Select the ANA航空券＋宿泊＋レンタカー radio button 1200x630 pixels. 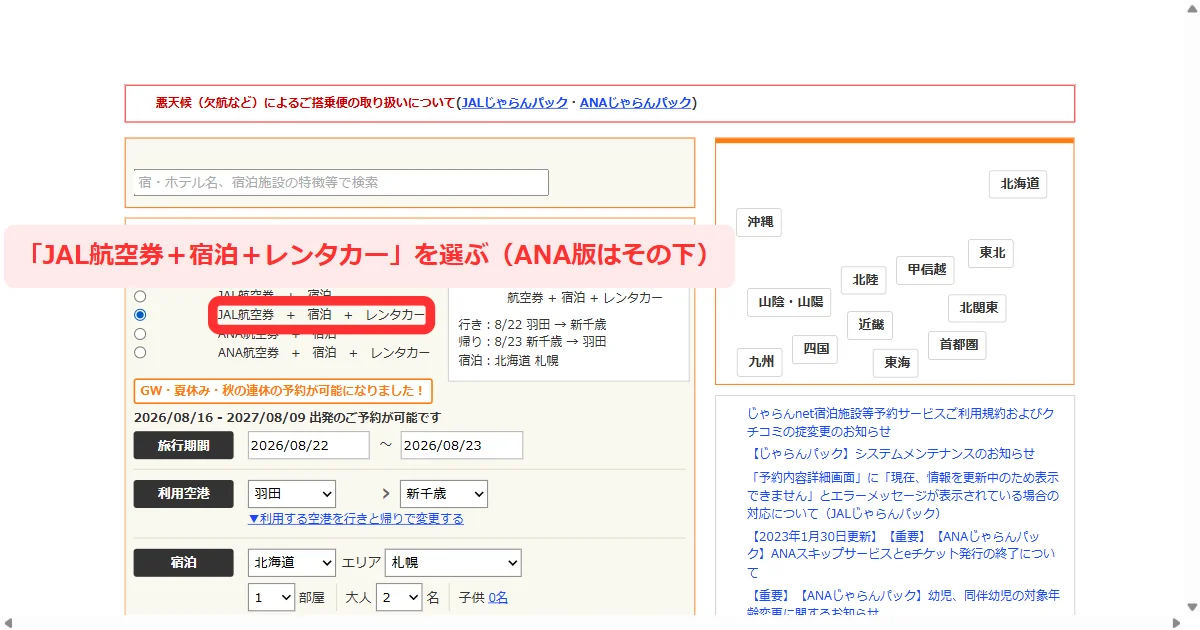(x=140, y=352)
